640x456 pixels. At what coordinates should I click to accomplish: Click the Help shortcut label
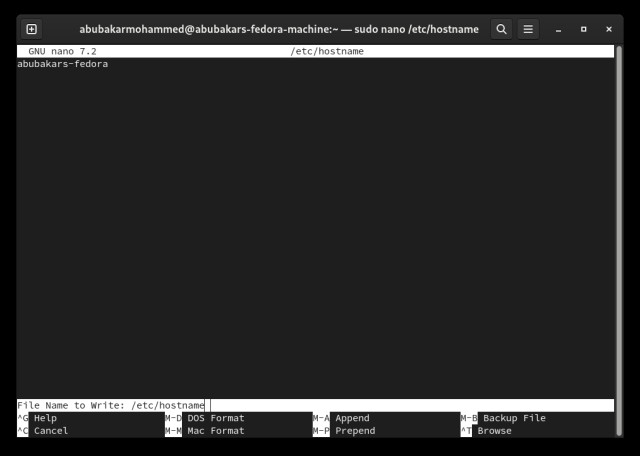(x=45, y=418)
